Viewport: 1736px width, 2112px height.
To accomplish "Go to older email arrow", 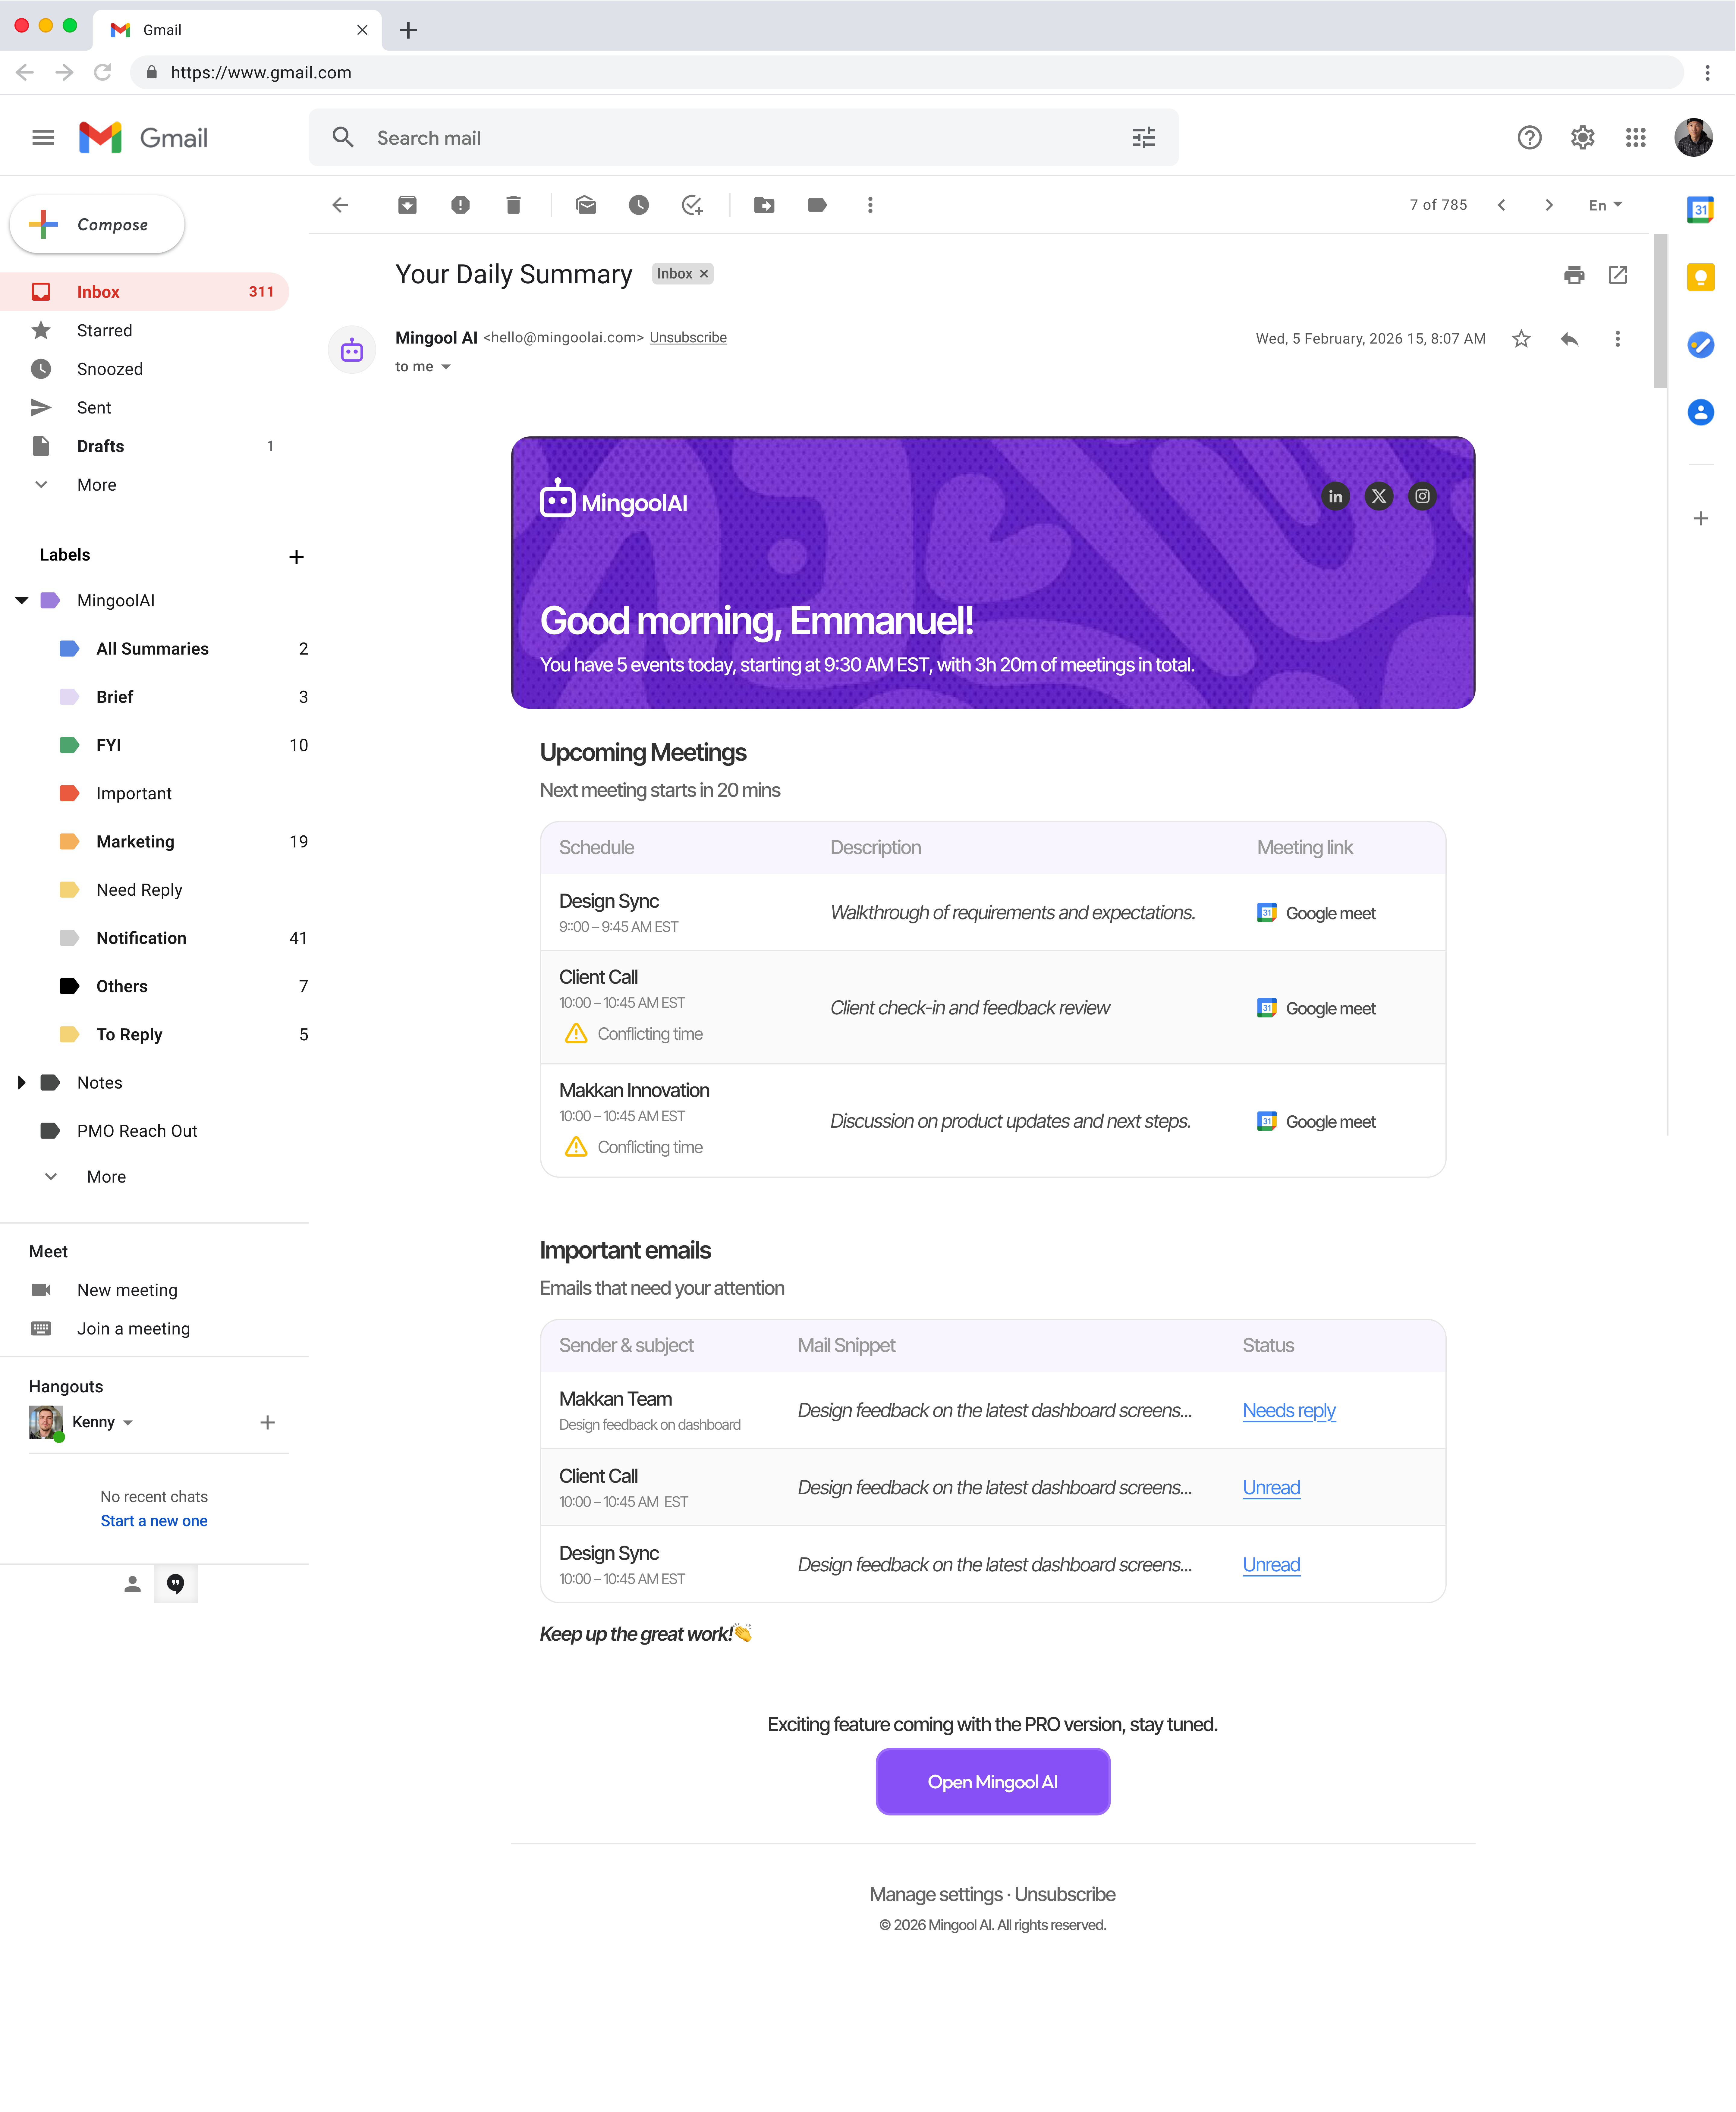I will tap(1549, 205).
